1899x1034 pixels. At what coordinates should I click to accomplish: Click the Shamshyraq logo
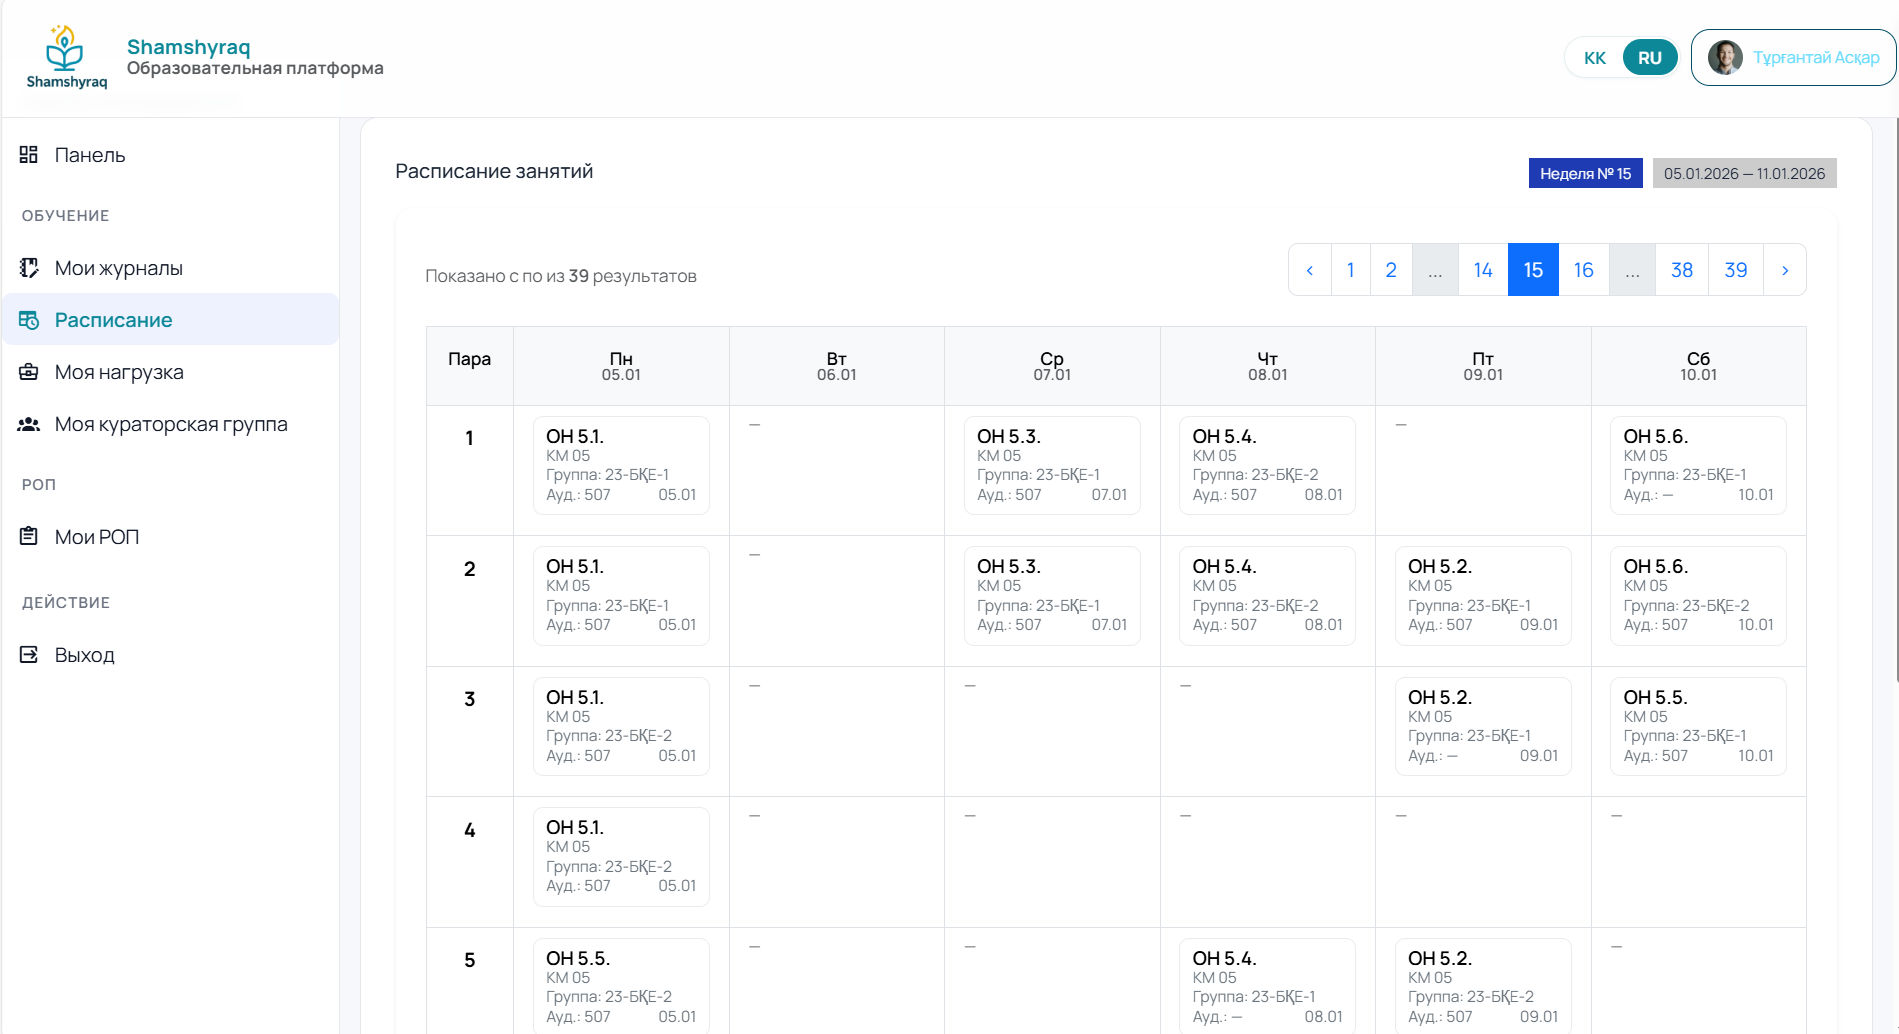[x=65, y=55]
